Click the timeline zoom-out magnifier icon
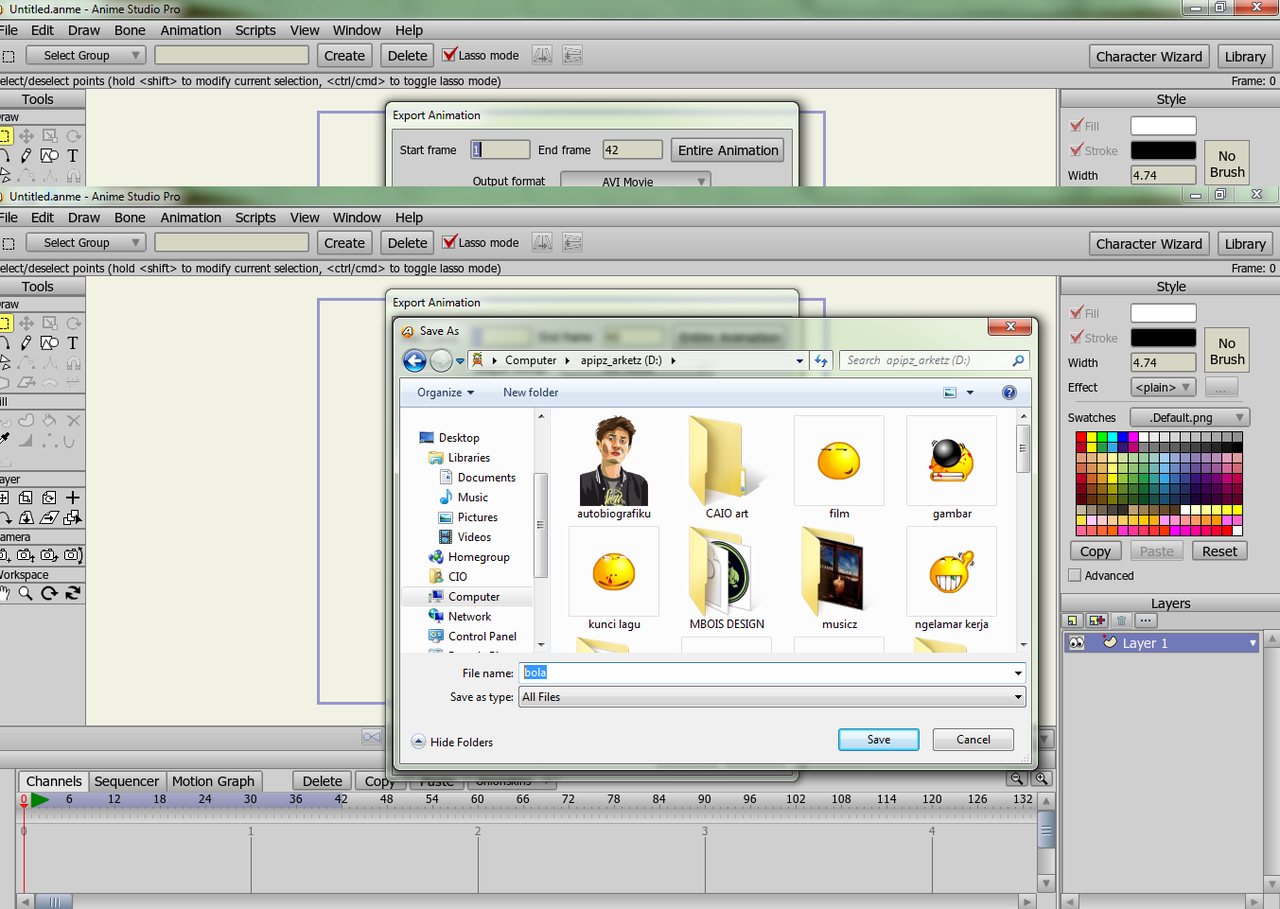Screen dimensions: 1280x909 point(1018,778)
